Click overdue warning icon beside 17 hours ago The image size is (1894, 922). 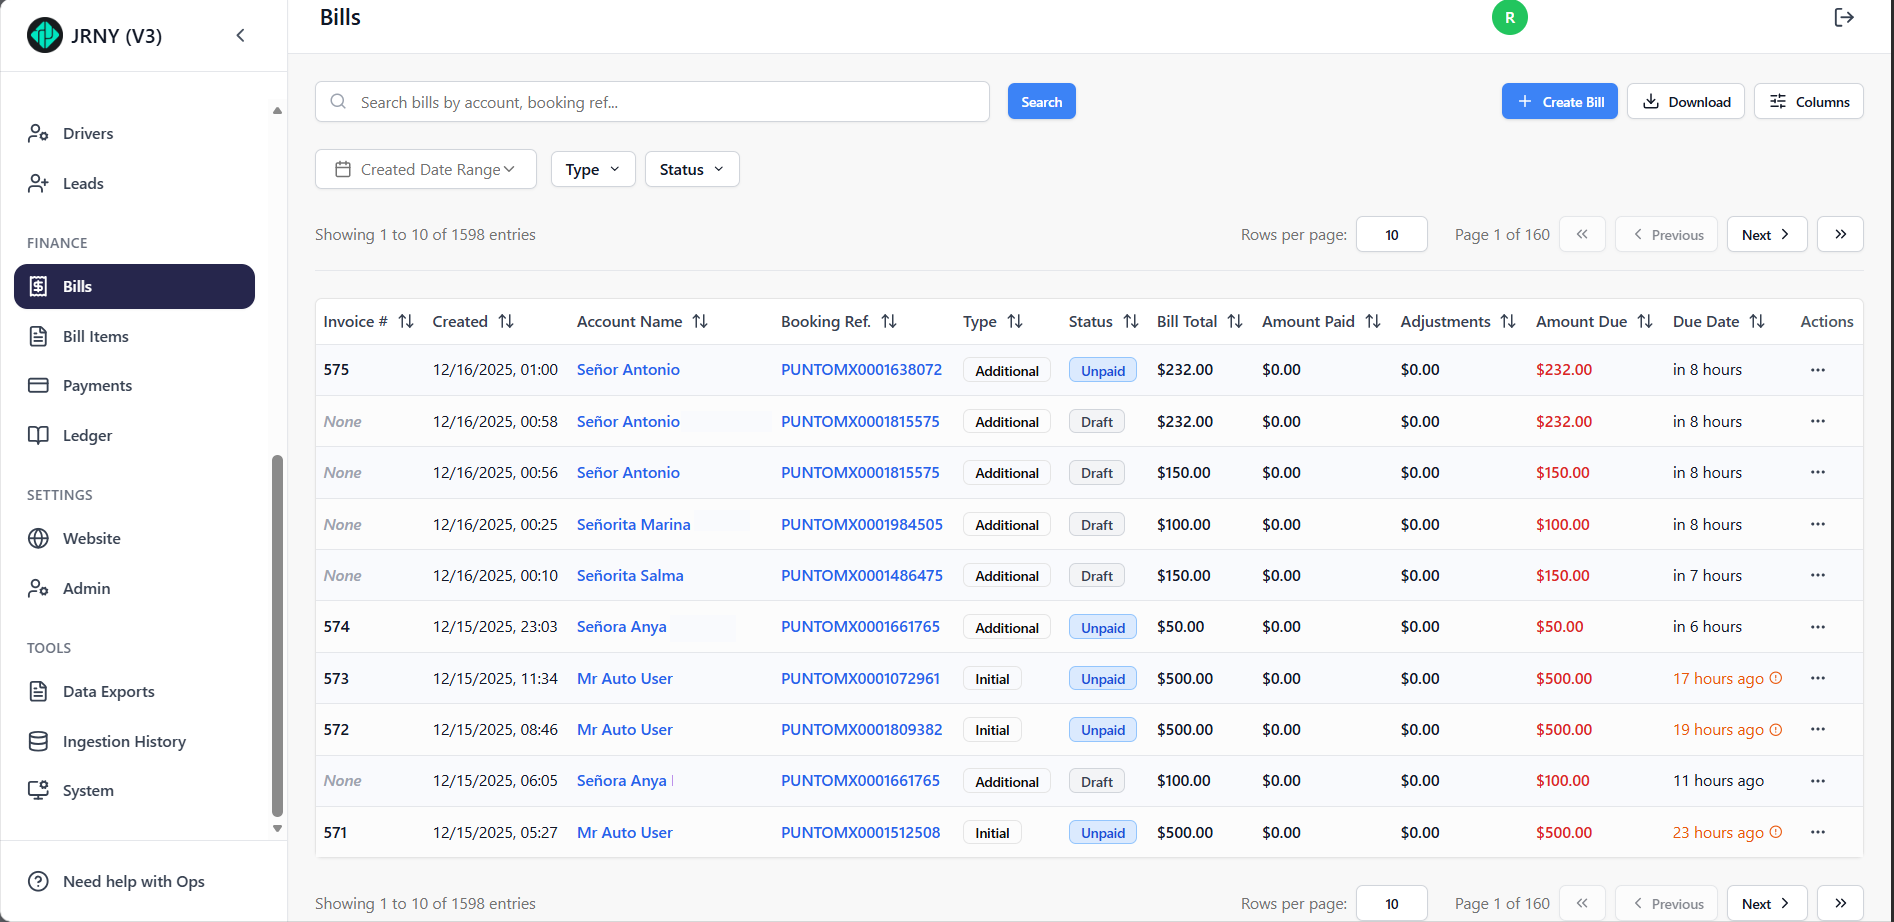(1776, 679)
